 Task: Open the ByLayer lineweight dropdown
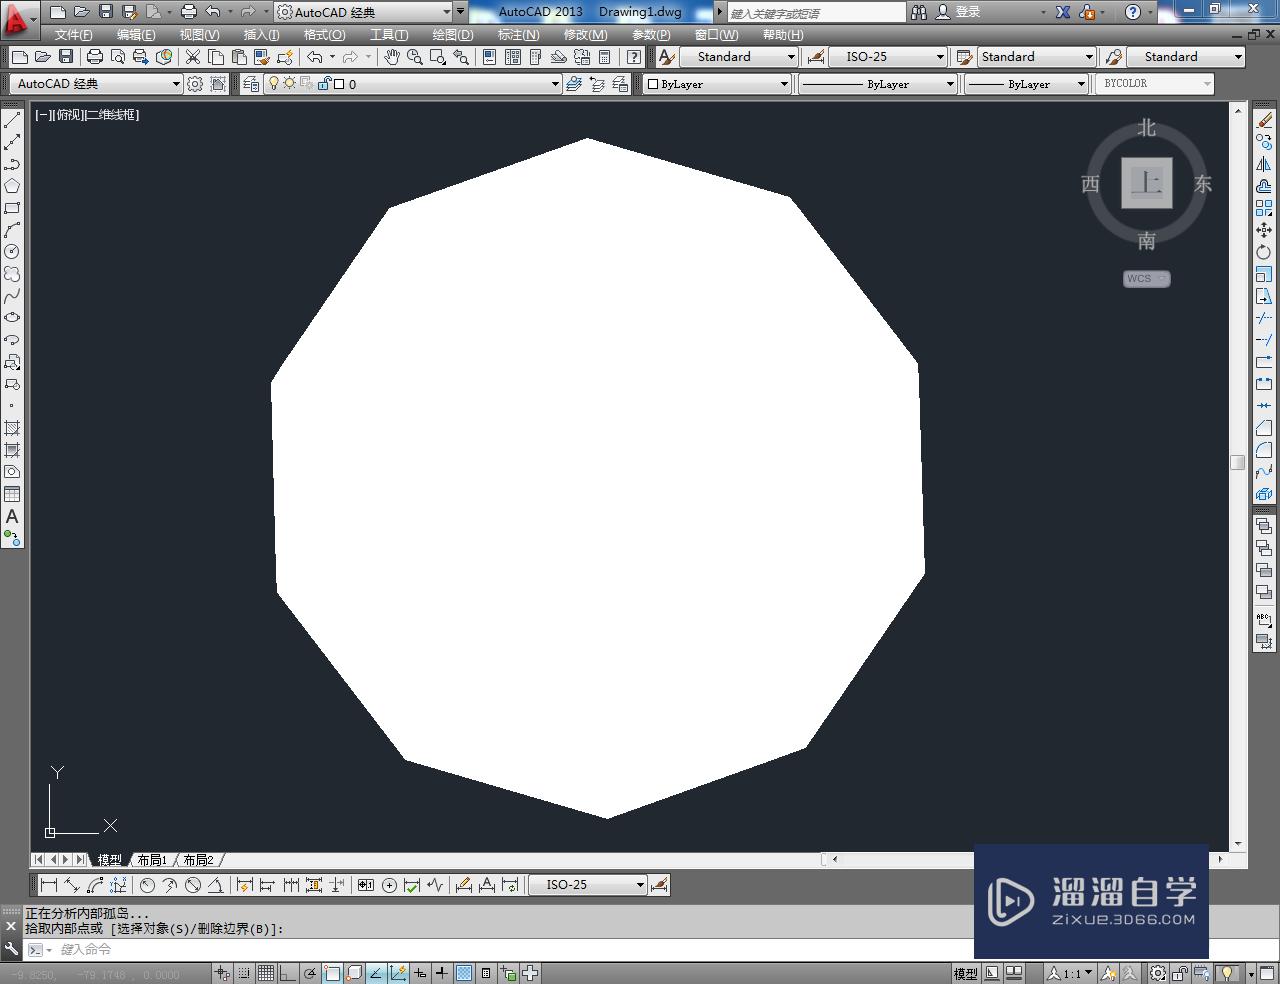1026,84
